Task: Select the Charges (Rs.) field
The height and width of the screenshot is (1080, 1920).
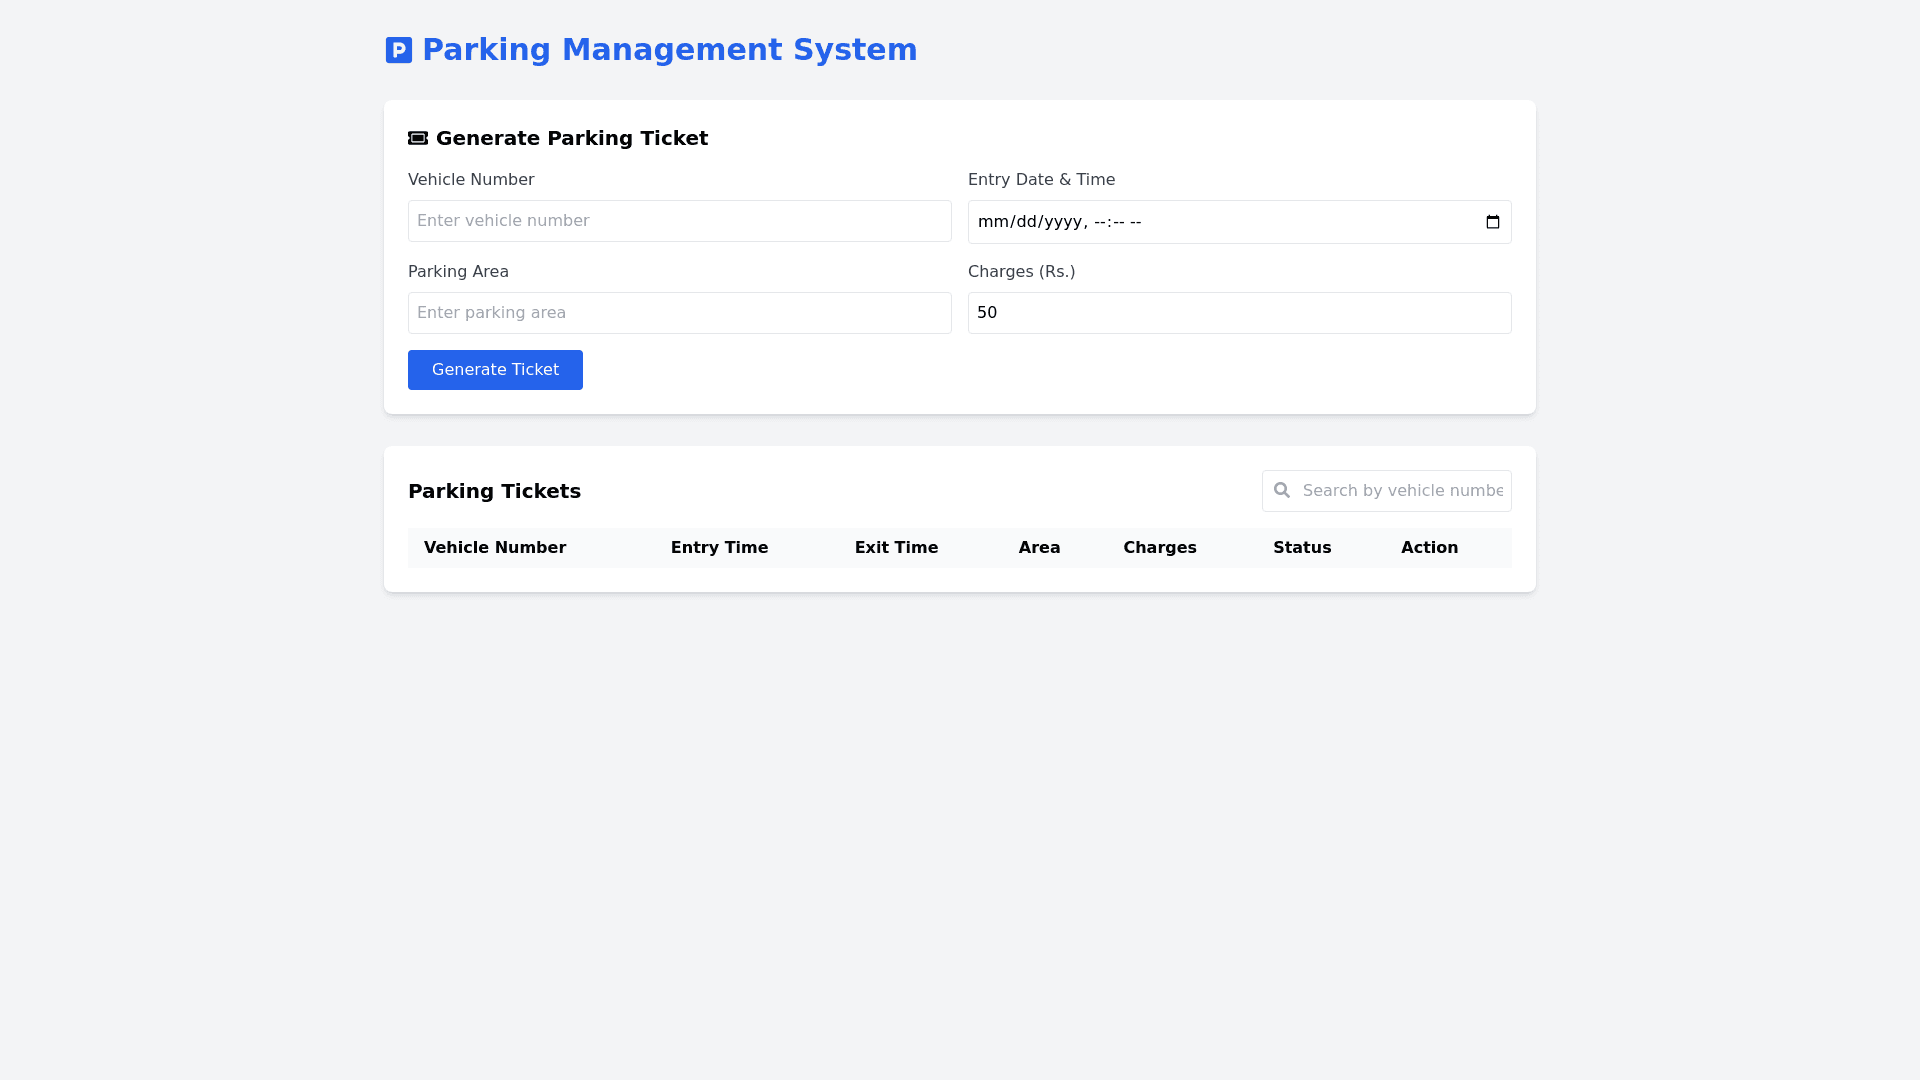Action: (1239, 313)
